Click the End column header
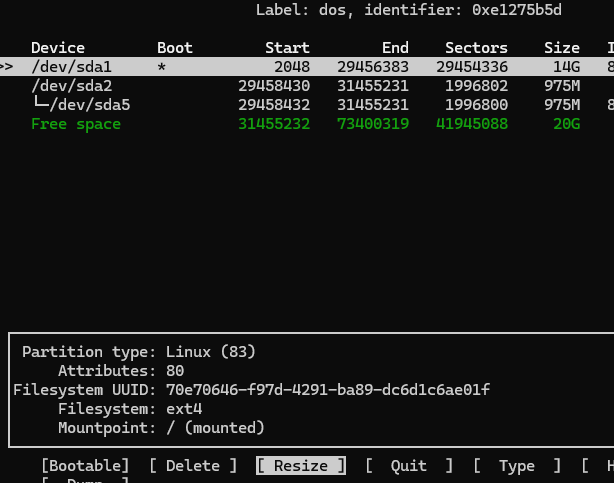 tap(395, 48)
